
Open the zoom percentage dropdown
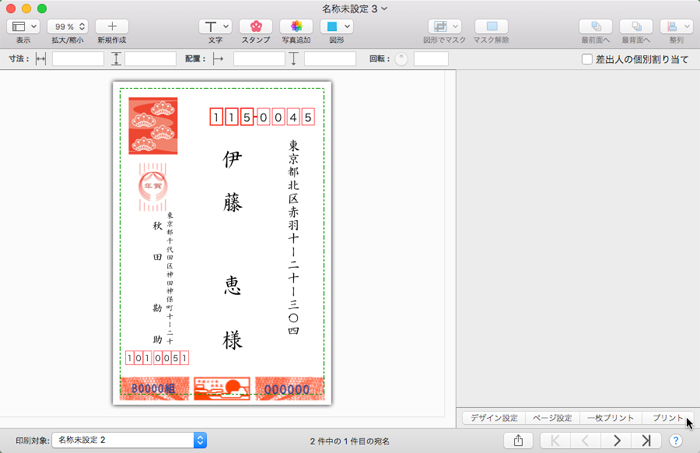[x=67, y=26]
